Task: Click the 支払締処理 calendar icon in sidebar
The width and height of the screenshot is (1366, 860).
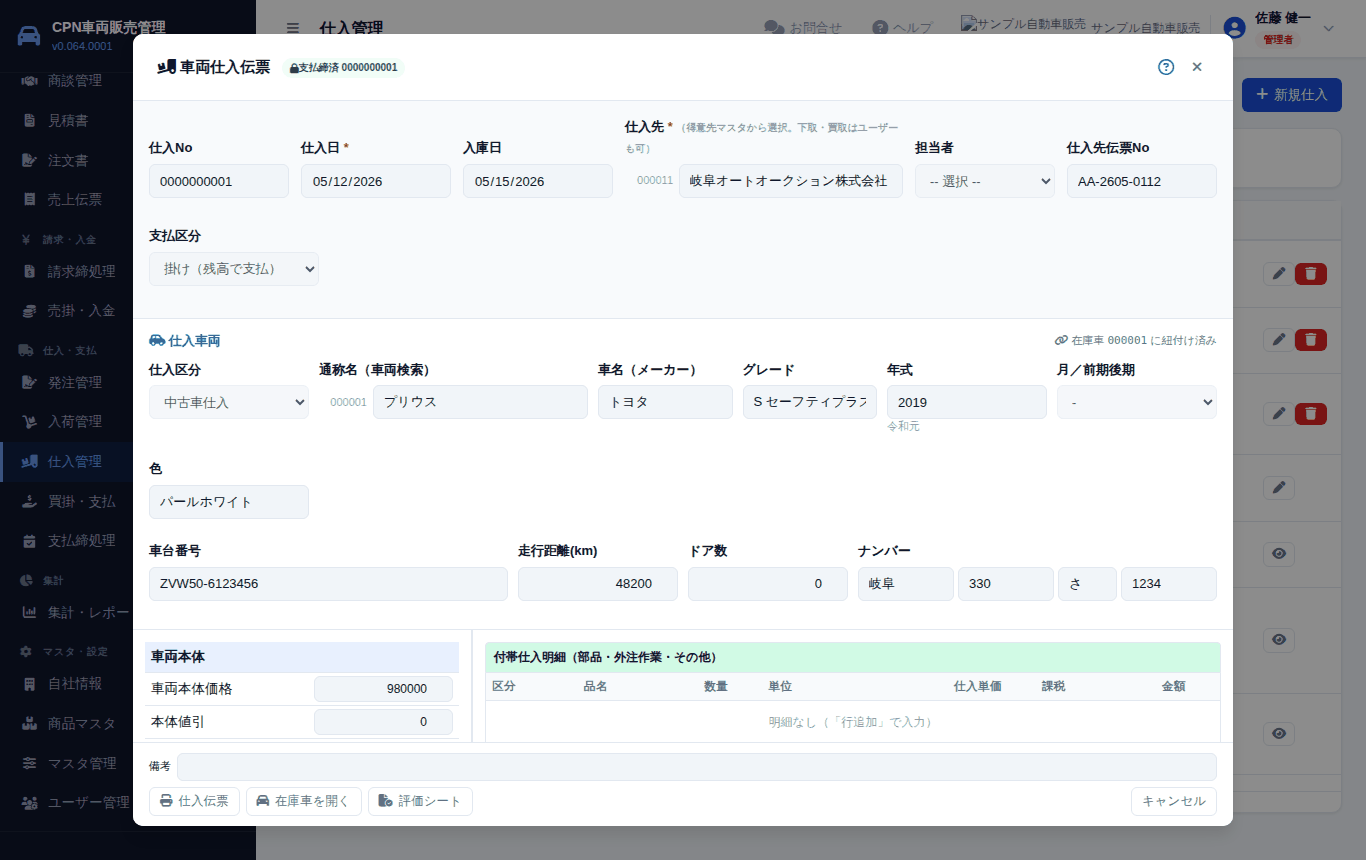Action: pos(29,540)
